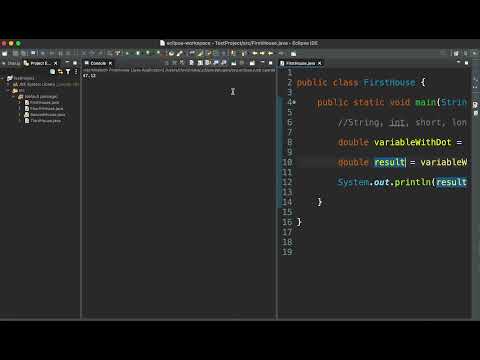Close the Console view tab
The height and width of the screenshot is (360, 480).
(x=110, y=63)
